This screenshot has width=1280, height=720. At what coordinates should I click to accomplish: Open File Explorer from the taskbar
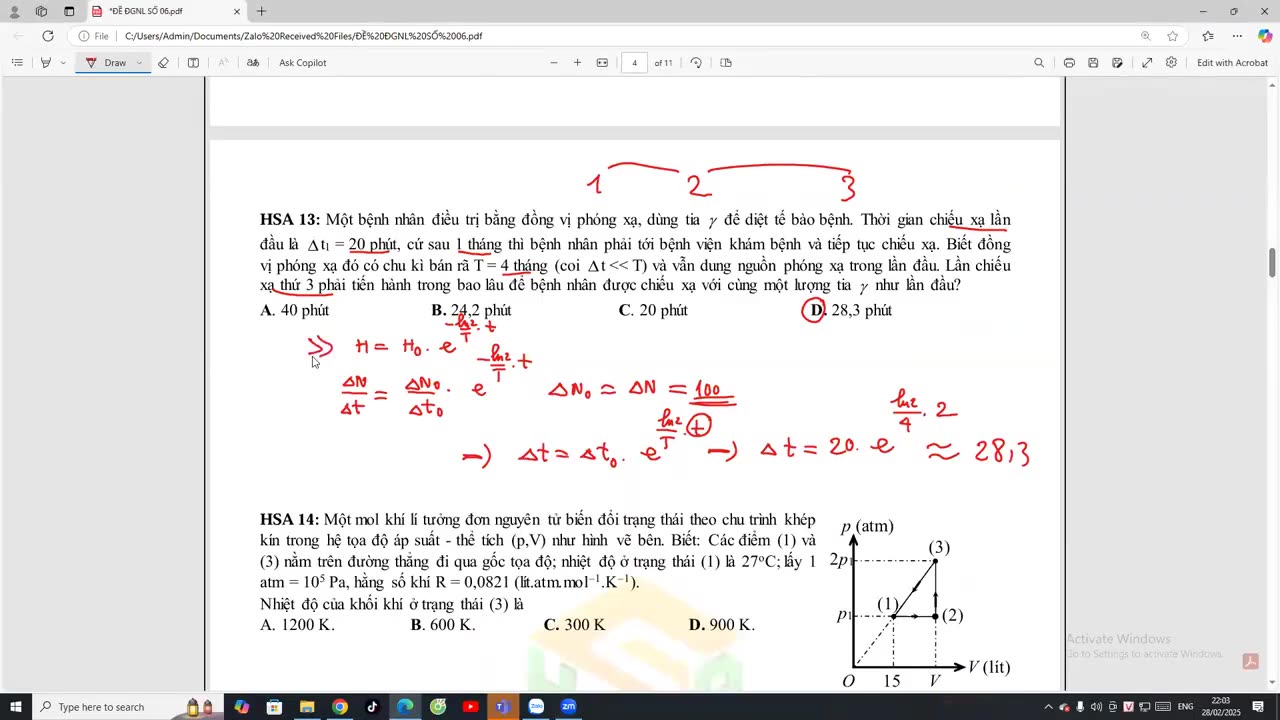pos(307,707)
